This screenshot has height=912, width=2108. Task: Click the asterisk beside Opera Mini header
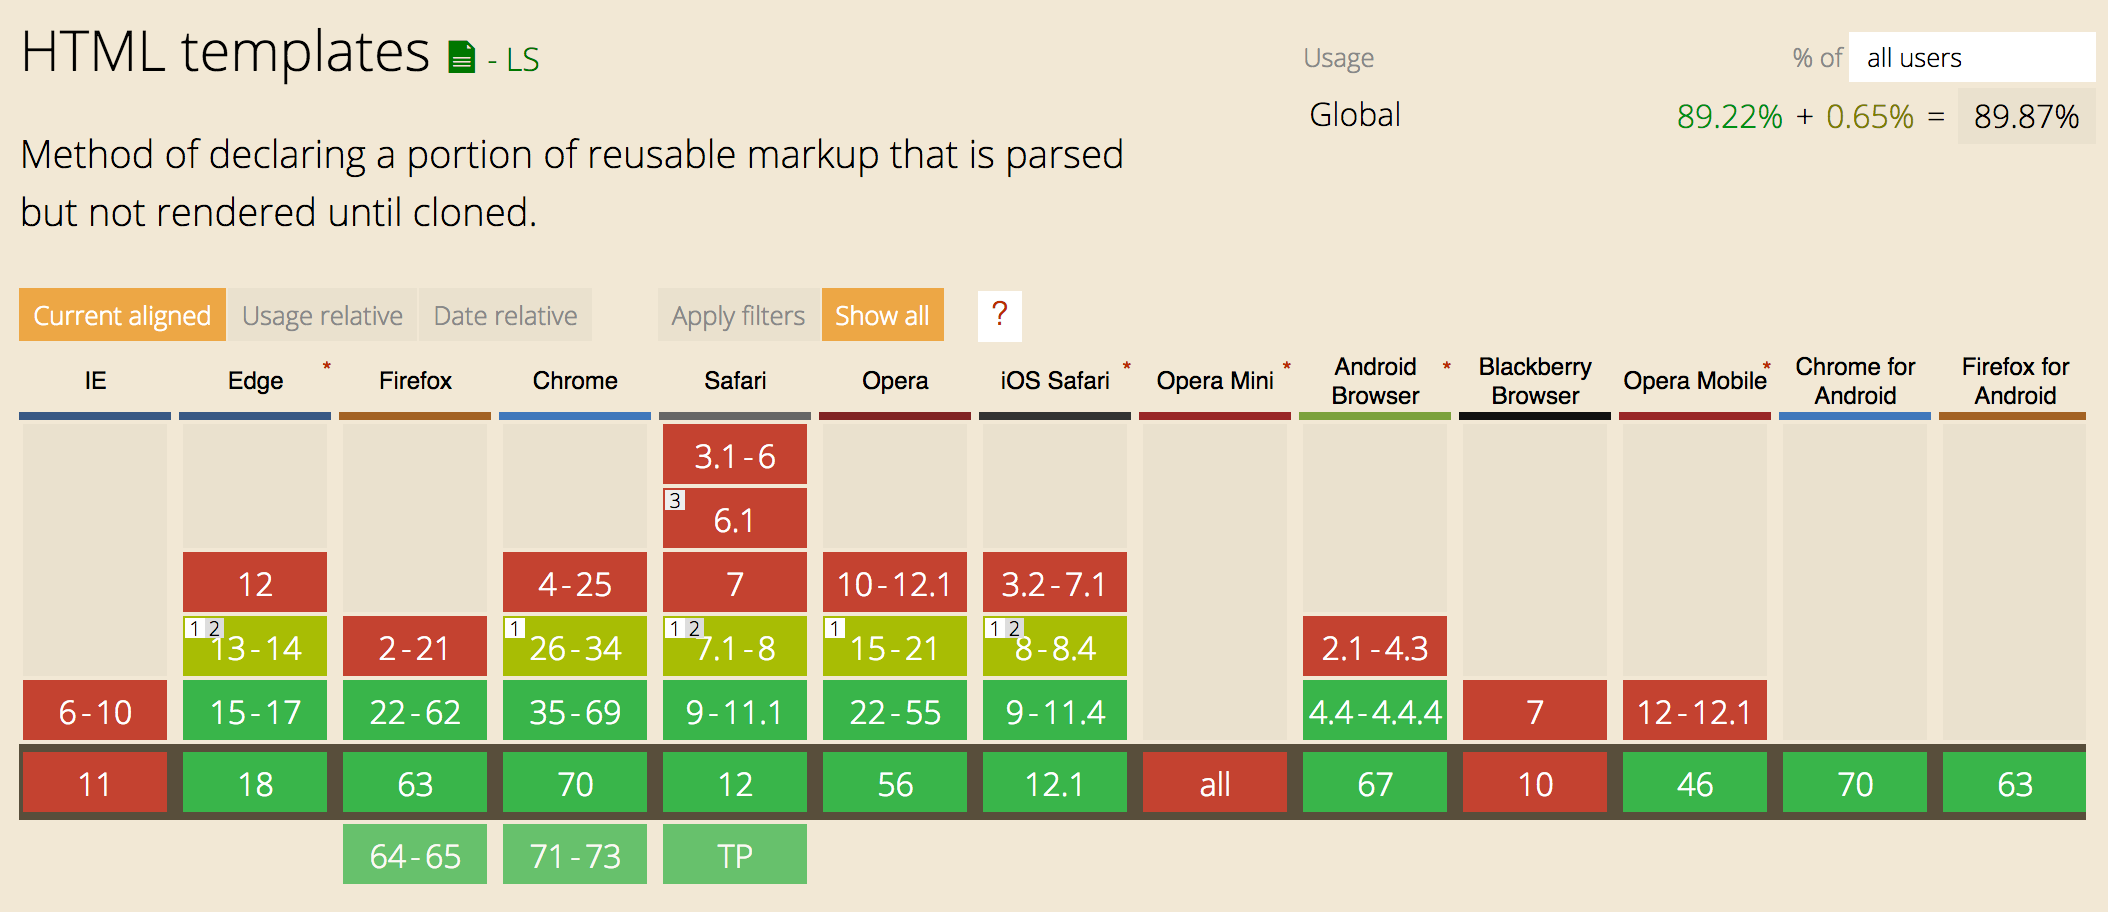click(x=1286, y=364)
